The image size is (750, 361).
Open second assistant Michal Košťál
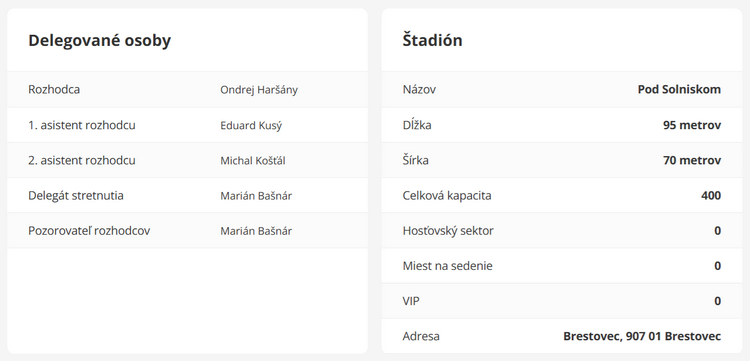click(253, 161)
